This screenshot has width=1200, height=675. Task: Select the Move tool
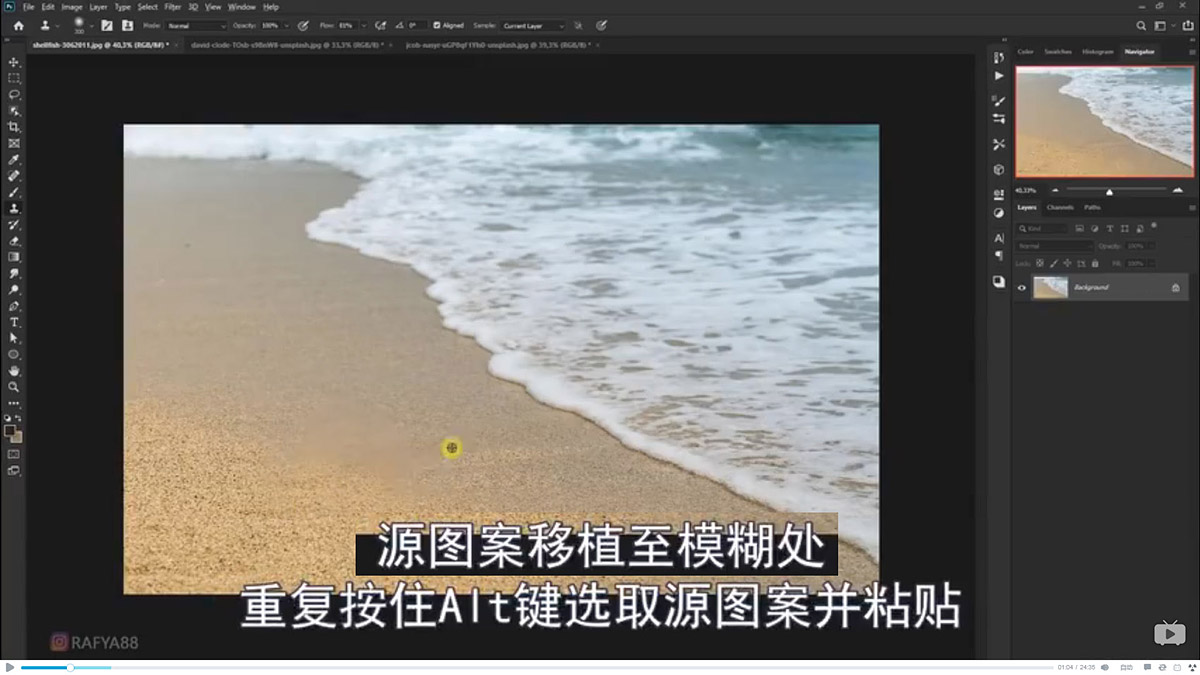[x=14, y=61]
